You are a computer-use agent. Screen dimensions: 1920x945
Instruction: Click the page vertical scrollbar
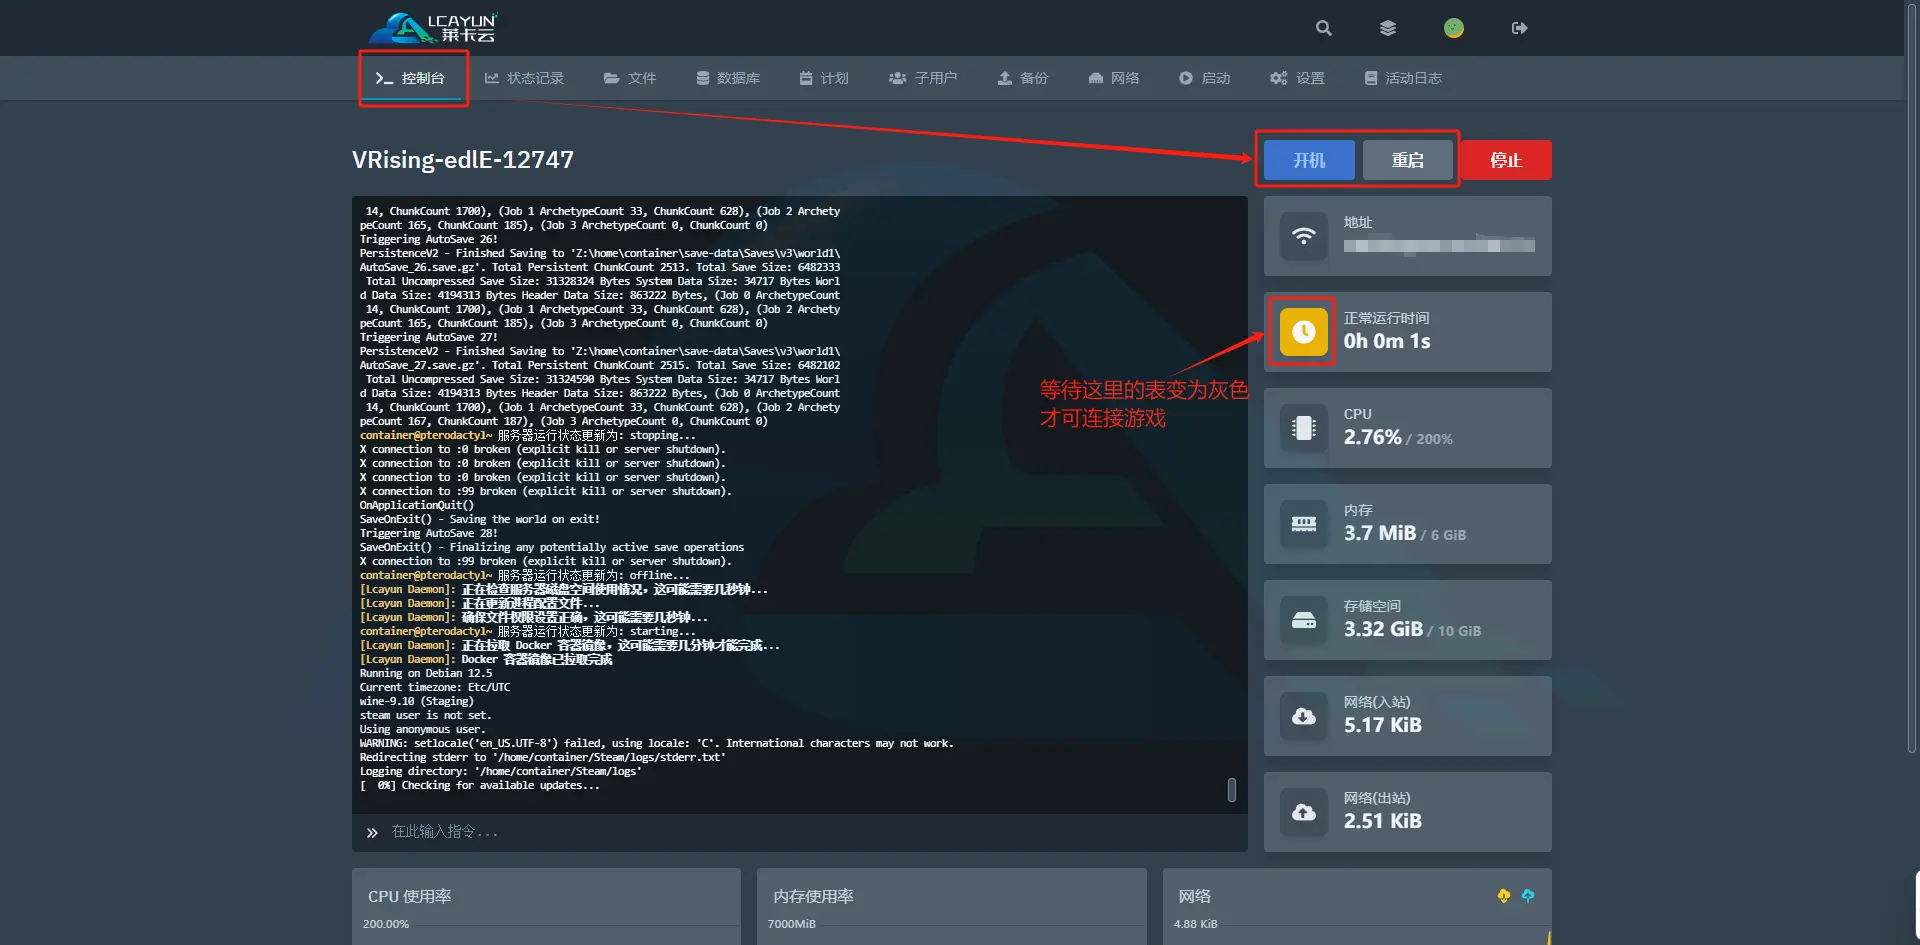tap(1912, 380)
